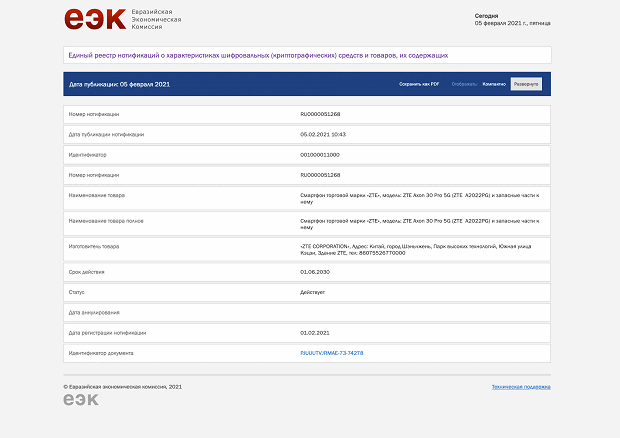Viewport: 620px width, 438px height.
Task: Click the RU0000051268 value just above 'Дата публикации нотификации'
Action: (320, 114)
